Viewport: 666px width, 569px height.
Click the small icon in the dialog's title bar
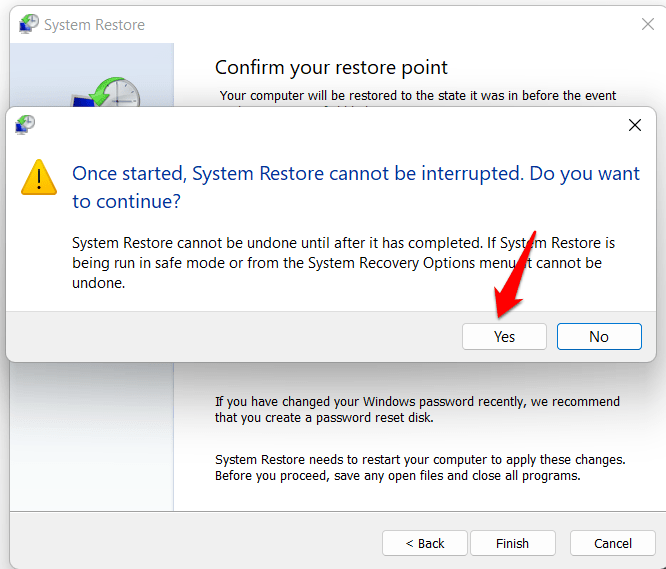pos(26,124)
